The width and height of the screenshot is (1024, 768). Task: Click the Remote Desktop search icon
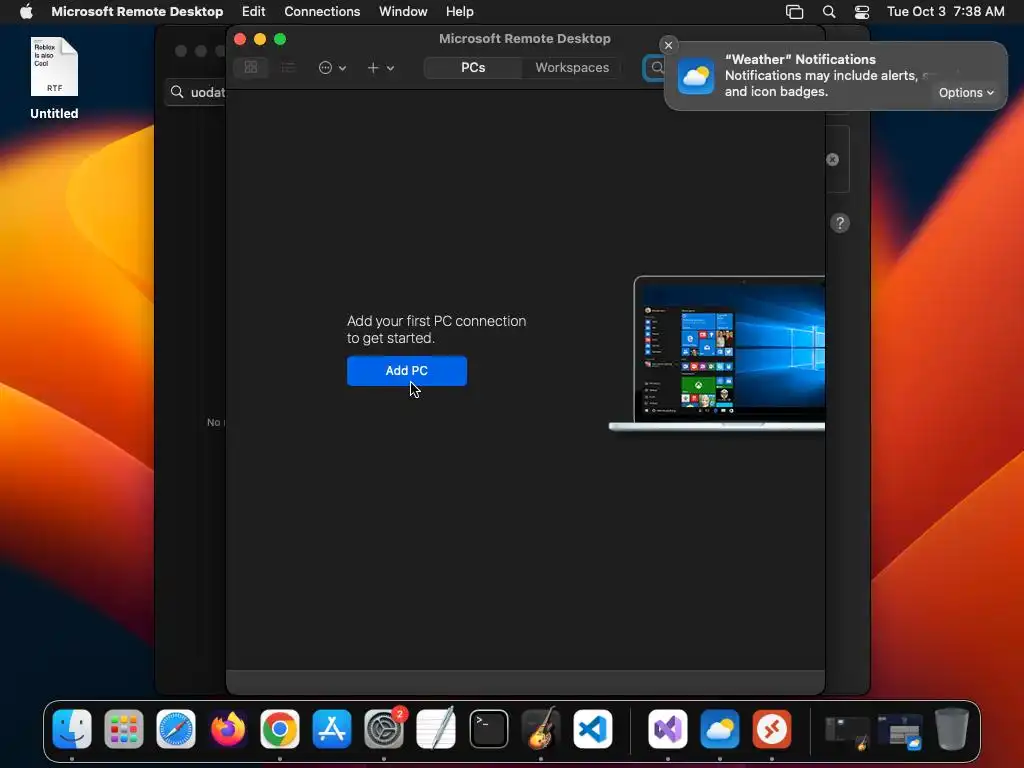655,67
